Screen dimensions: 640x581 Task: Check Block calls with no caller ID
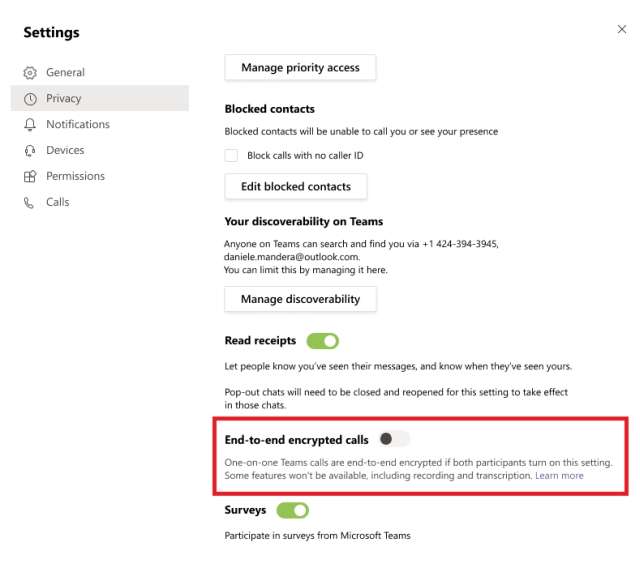pos(232,156)
